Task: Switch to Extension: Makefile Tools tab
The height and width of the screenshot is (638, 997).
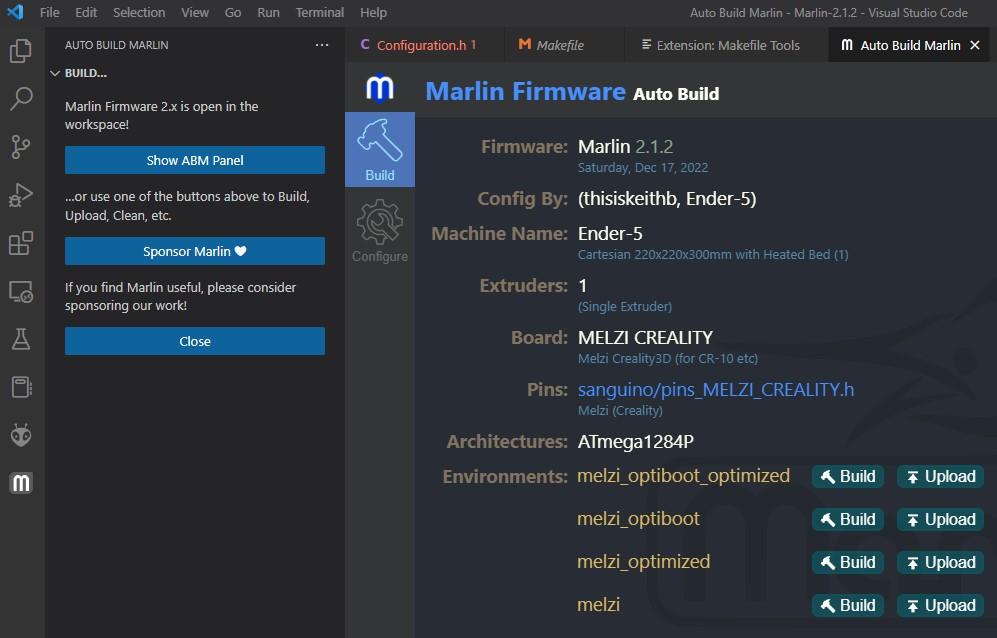Action: pos(727,45)
